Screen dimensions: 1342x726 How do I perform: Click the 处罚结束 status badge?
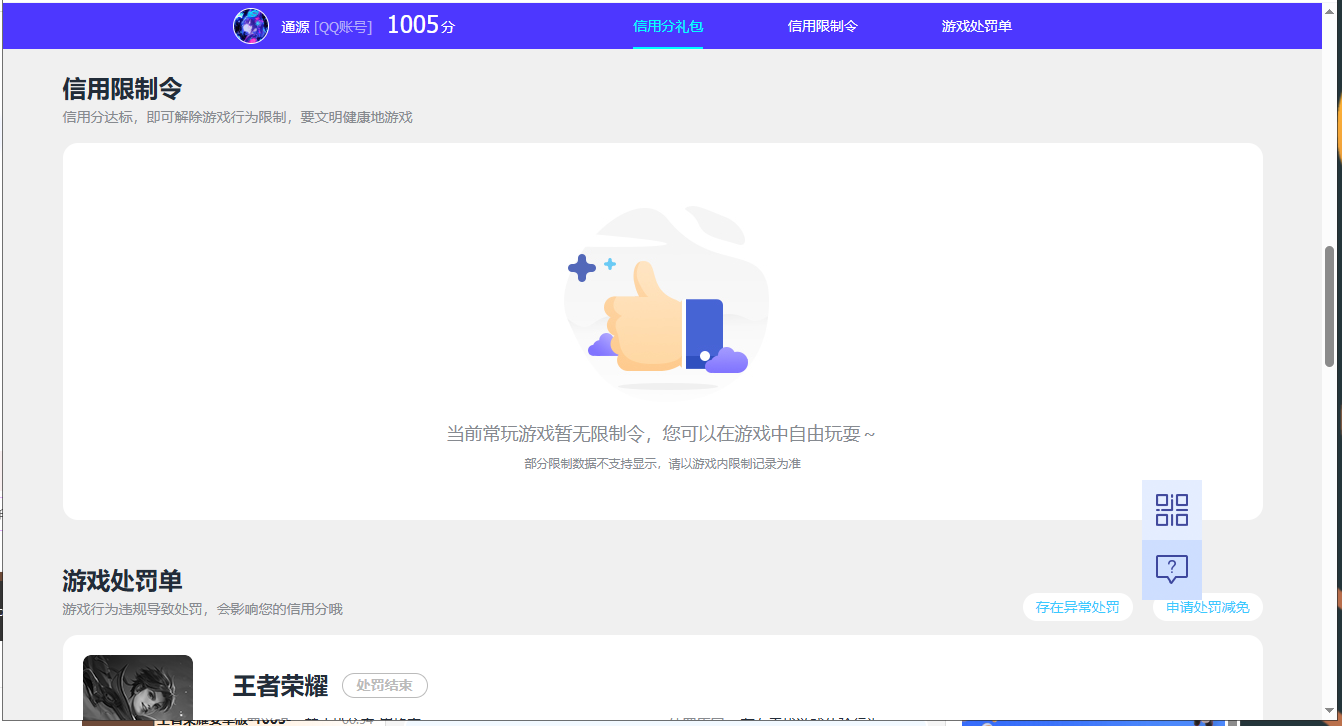[385, 686]
